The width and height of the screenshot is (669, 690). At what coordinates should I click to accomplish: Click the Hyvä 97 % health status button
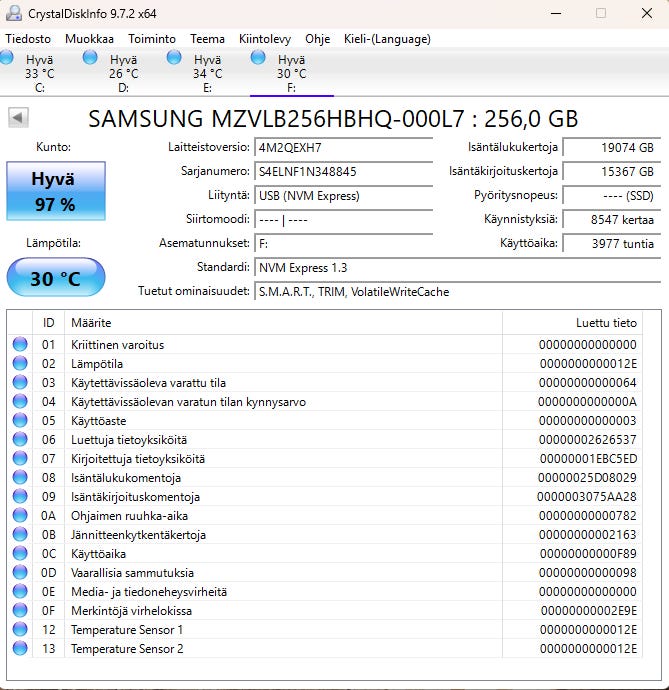[54, 192]
